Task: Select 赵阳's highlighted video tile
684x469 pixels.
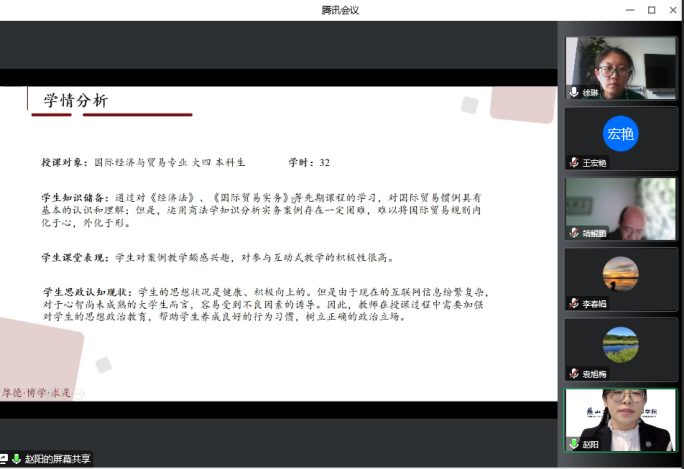Action: coord(620,418)
